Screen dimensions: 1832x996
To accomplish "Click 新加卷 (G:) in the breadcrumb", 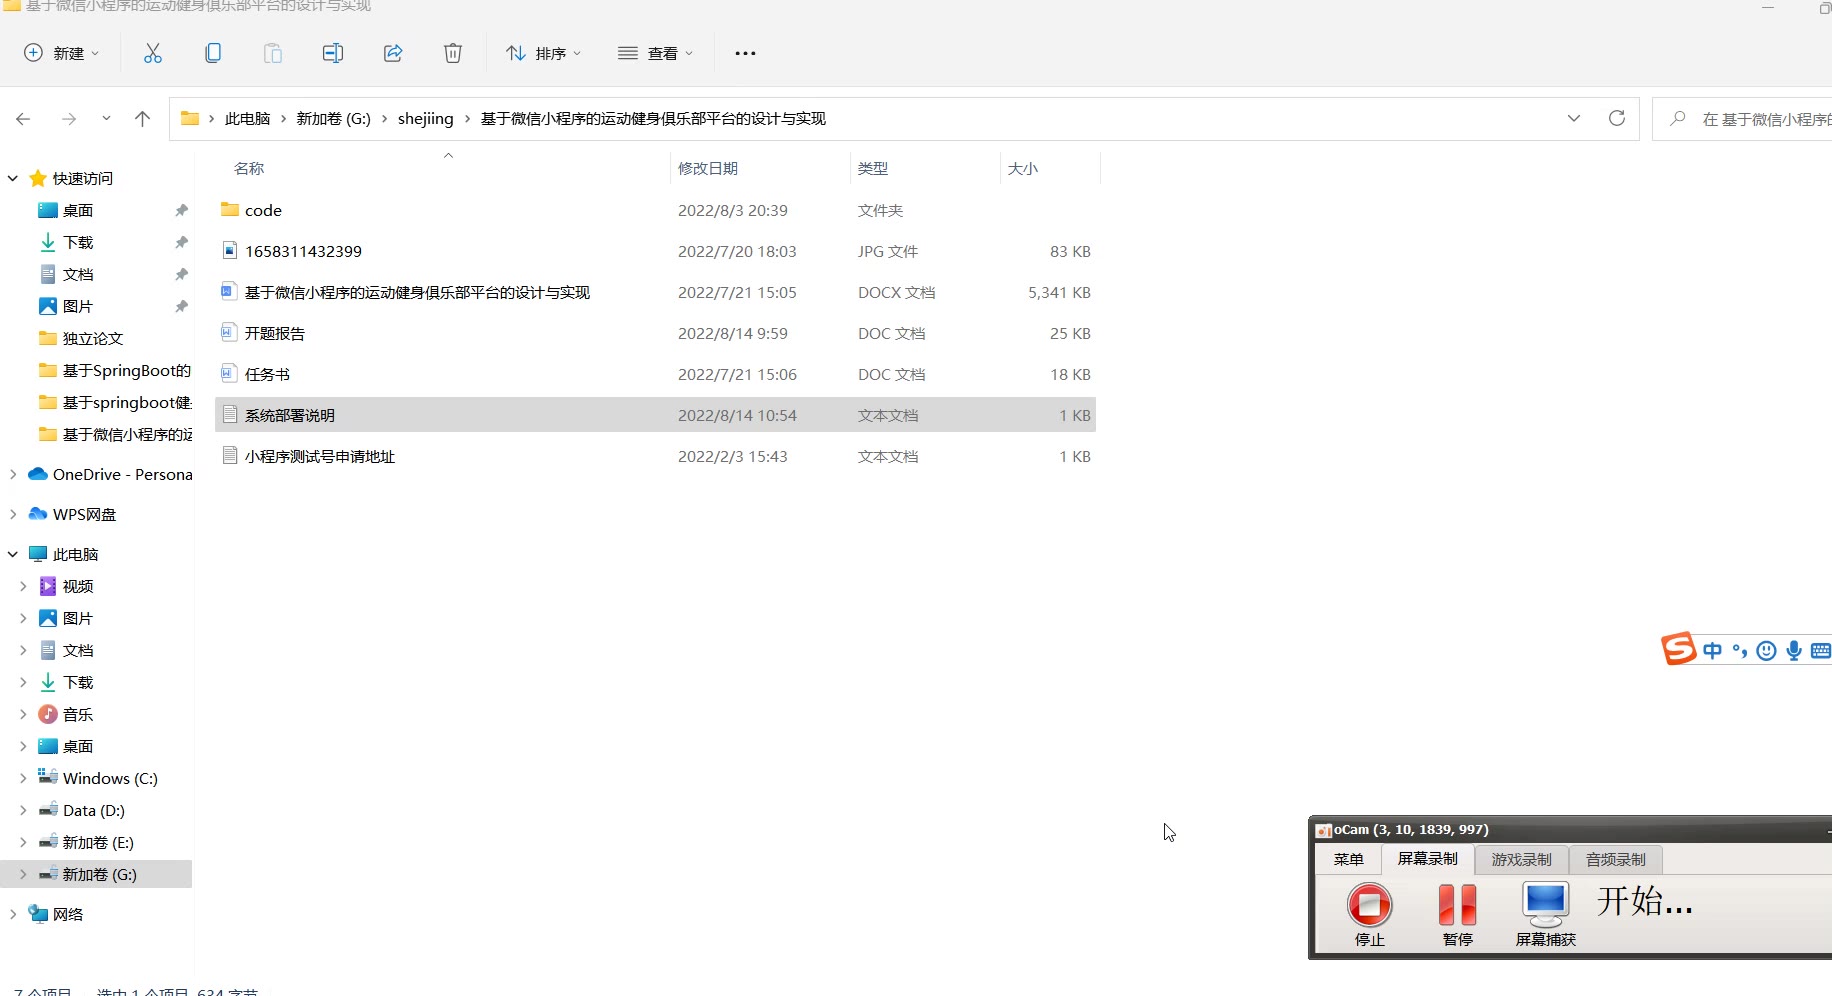I will tap(334, 118).
